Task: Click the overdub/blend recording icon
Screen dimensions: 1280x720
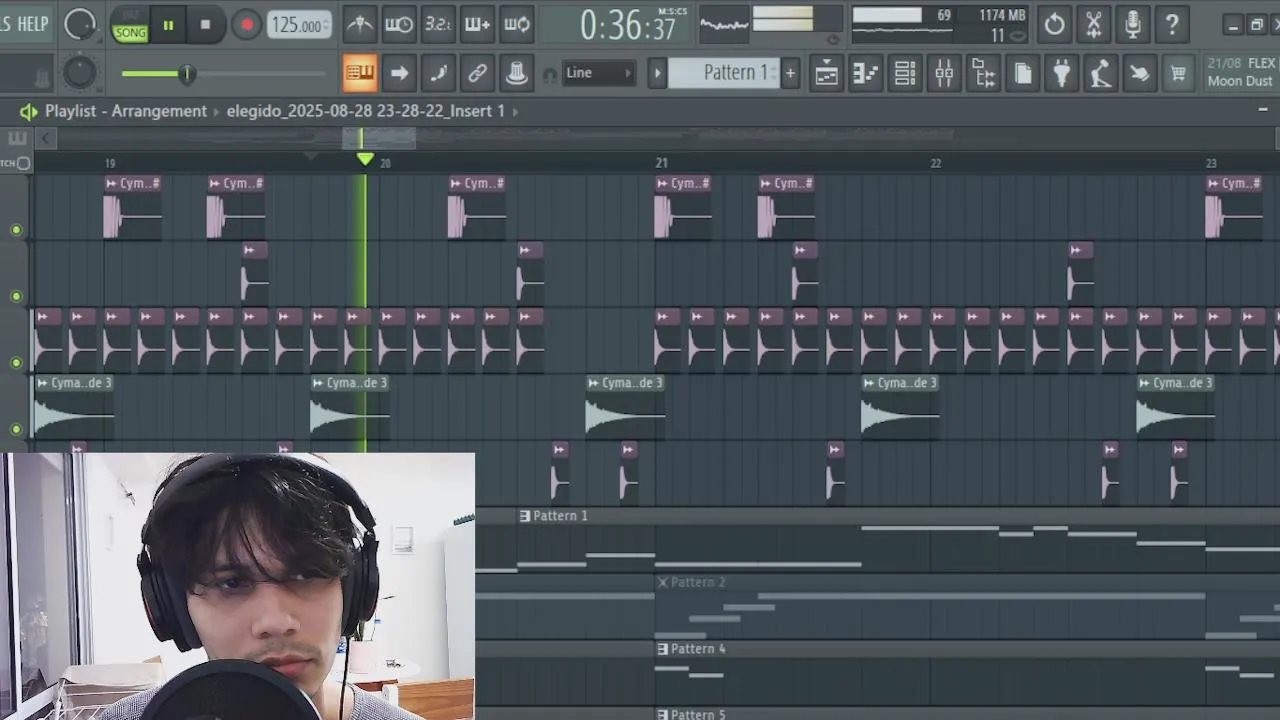Action: click(477, 24)
